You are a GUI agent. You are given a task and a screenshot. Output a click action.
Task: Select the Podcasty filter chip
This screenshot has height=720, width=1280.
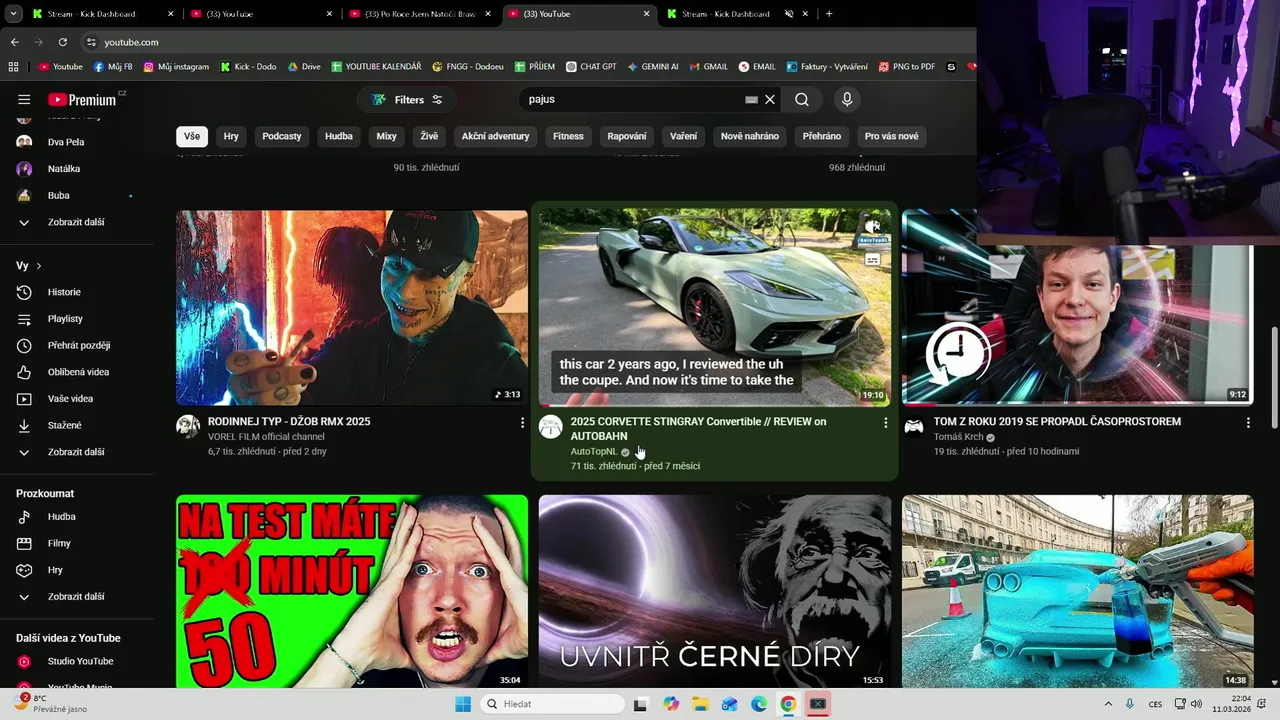coord(282,136)
